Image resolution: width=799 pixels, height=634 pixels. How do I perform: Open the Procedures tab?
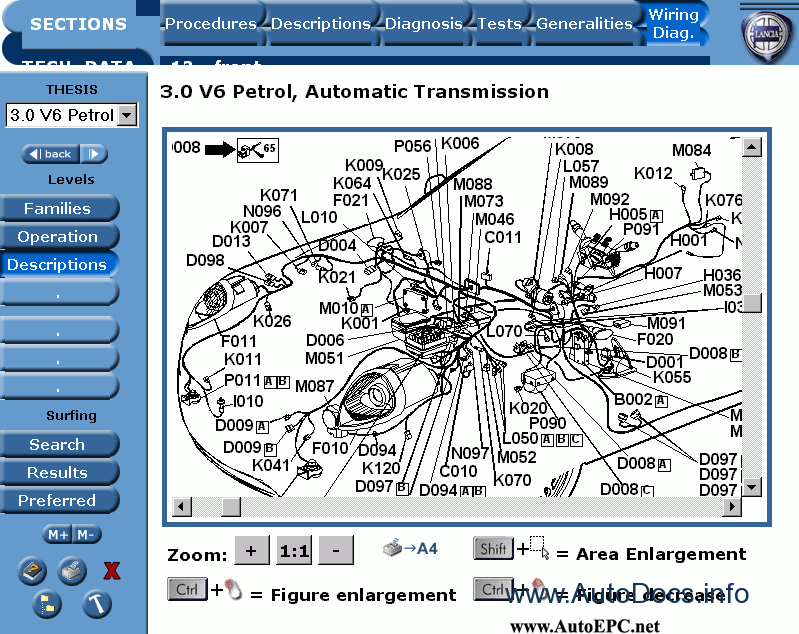pos(210,24)
